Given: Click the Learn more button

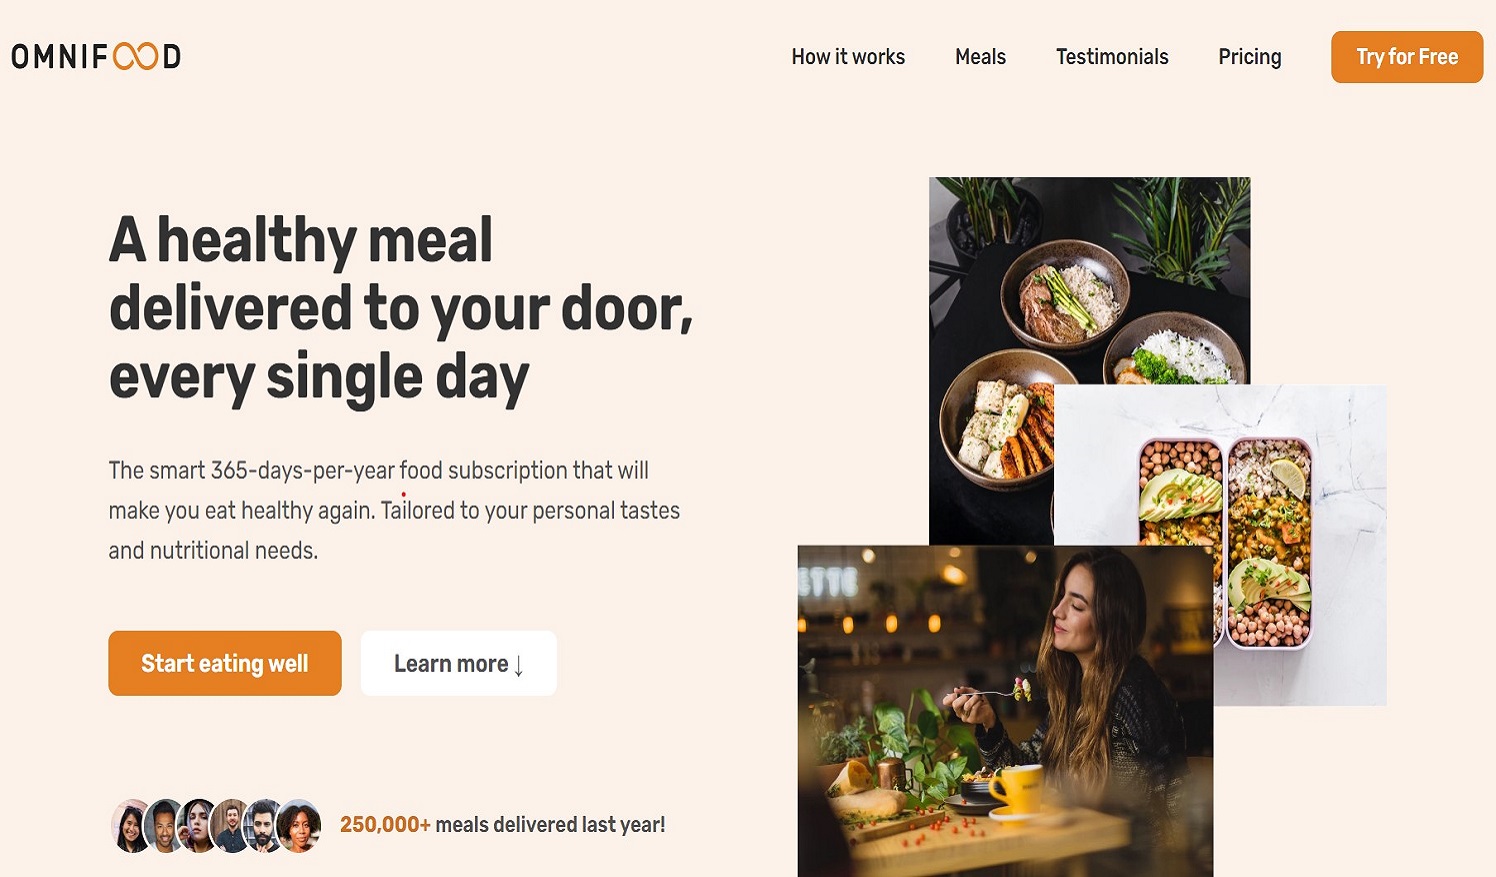Looking at the screenshot, I should 458,663.
